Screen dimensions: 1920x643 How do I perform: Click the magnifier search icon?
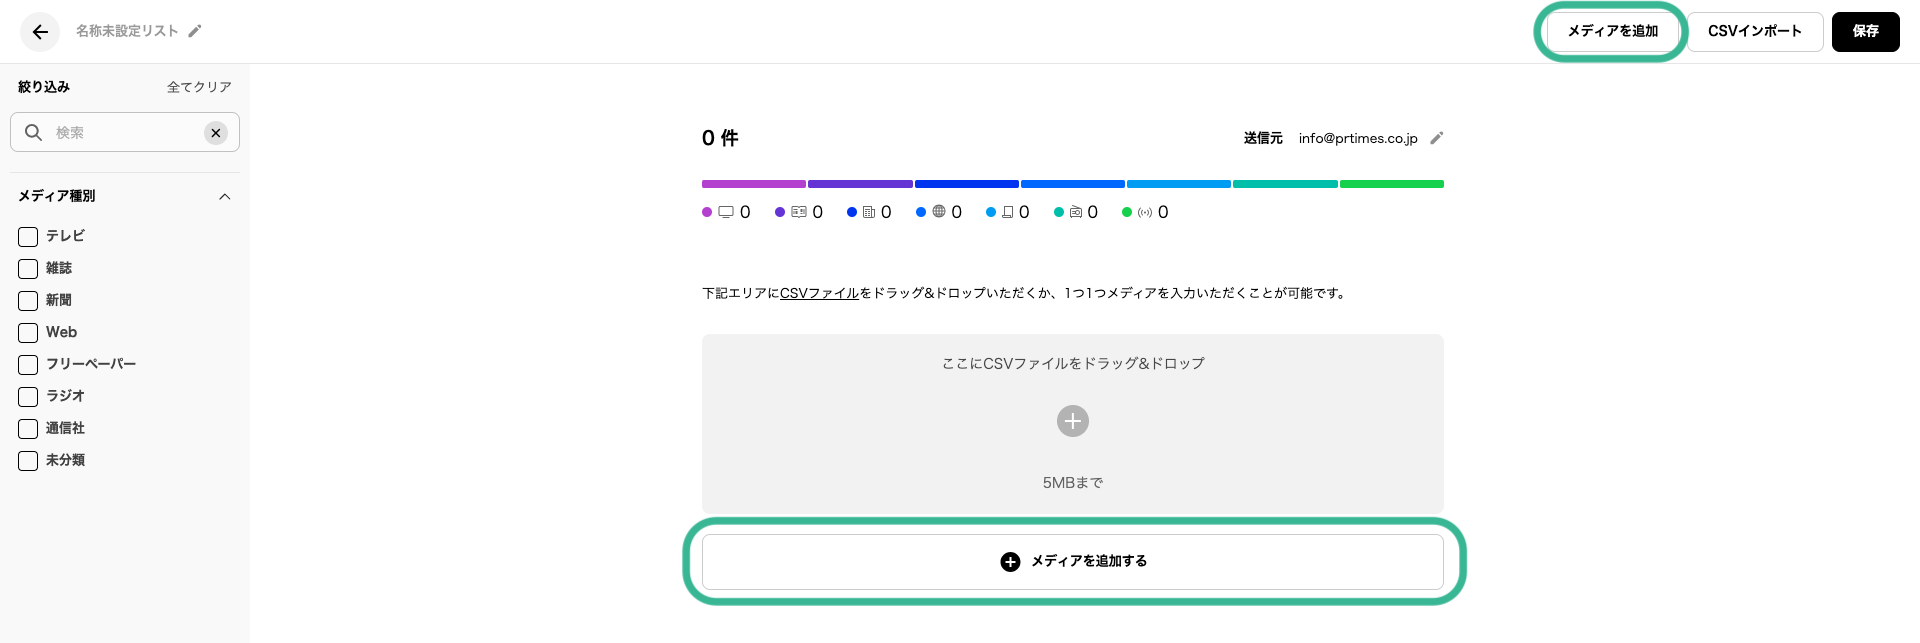pyautogui.click(x=33, y=133)
